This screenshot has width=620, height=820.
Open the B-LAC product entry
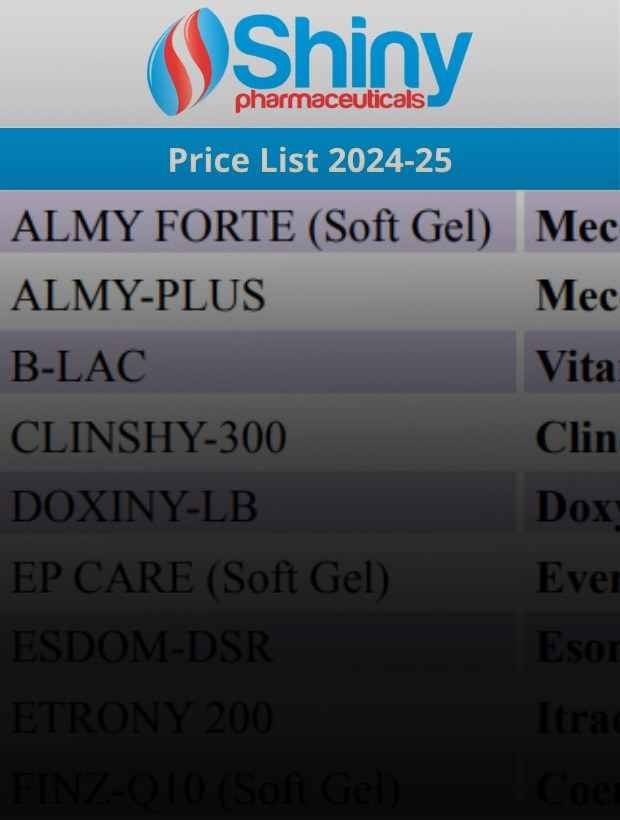[258, 366]
